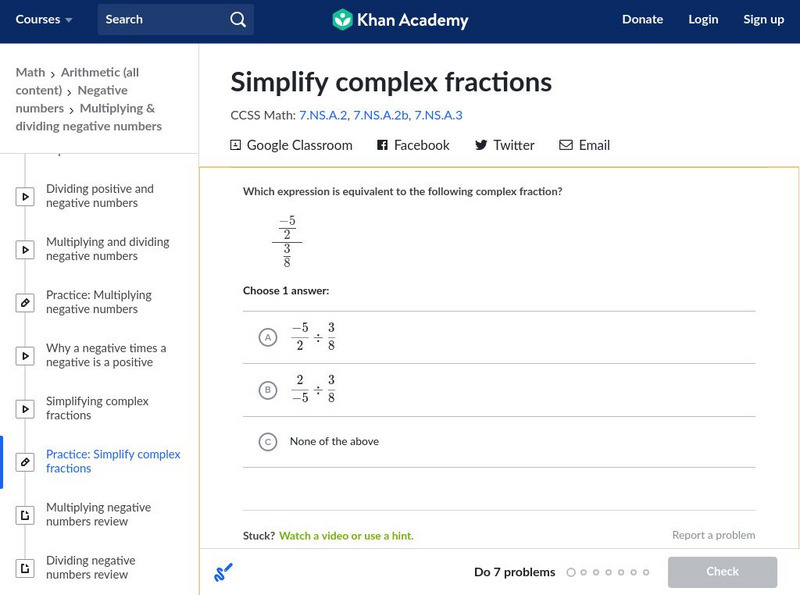Type in the Search field
Viewport: 800px width, 595px height.
point(165,20)
